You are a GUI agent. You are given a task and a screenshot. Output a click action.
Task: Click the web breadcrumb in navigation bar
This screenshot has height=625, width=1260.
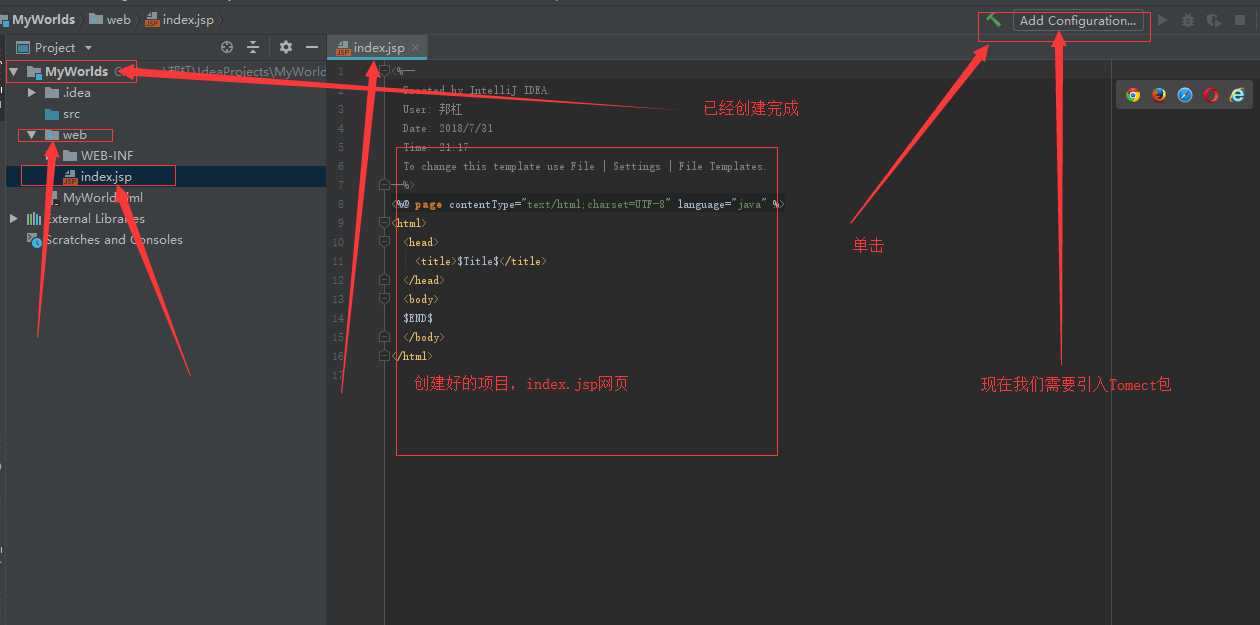[110, 19]
